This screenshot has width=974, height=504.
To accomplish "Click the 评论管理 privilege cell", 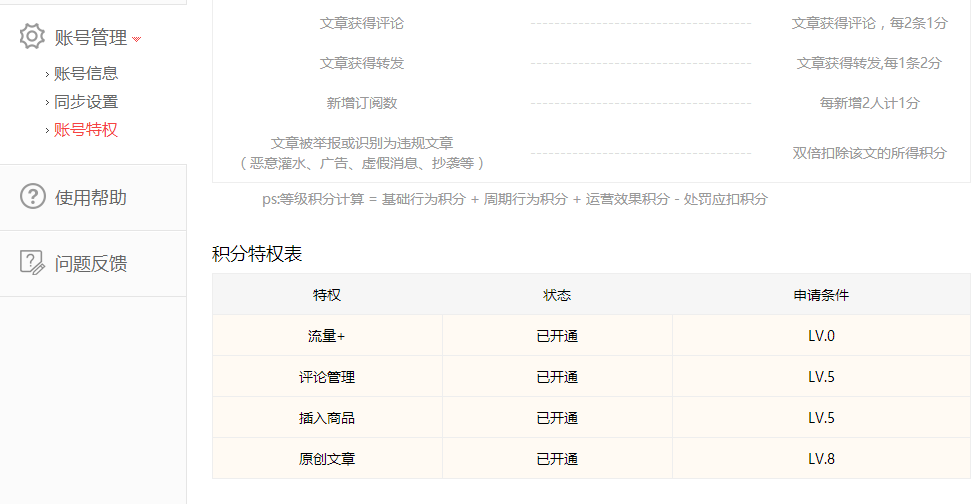I will pos(327,377).
